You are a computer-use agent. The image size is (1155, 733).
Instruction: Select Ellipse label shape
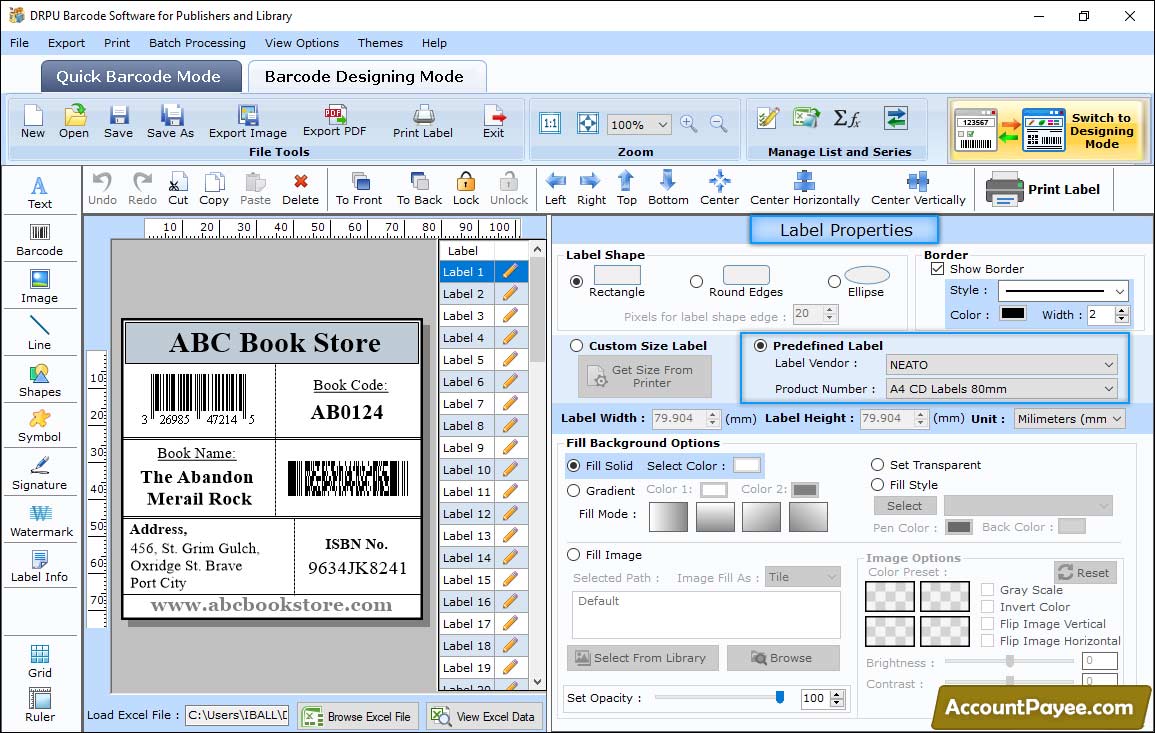(x=834, y=281)
